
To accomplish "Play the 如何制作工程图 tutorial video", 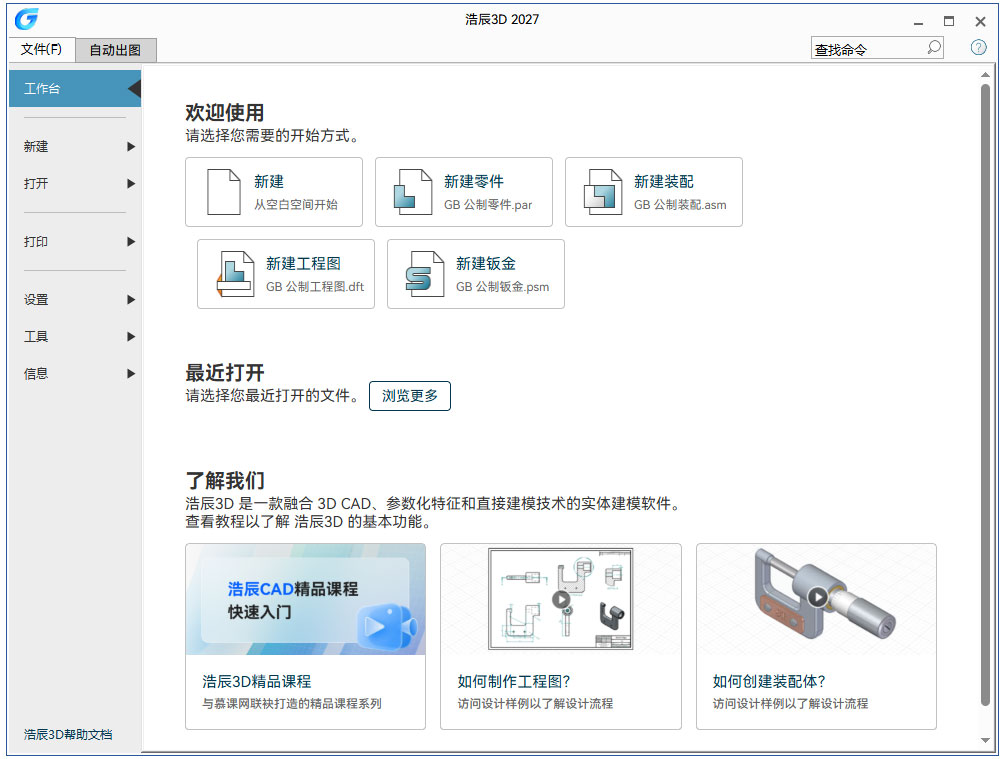I will tap(561, 599).
